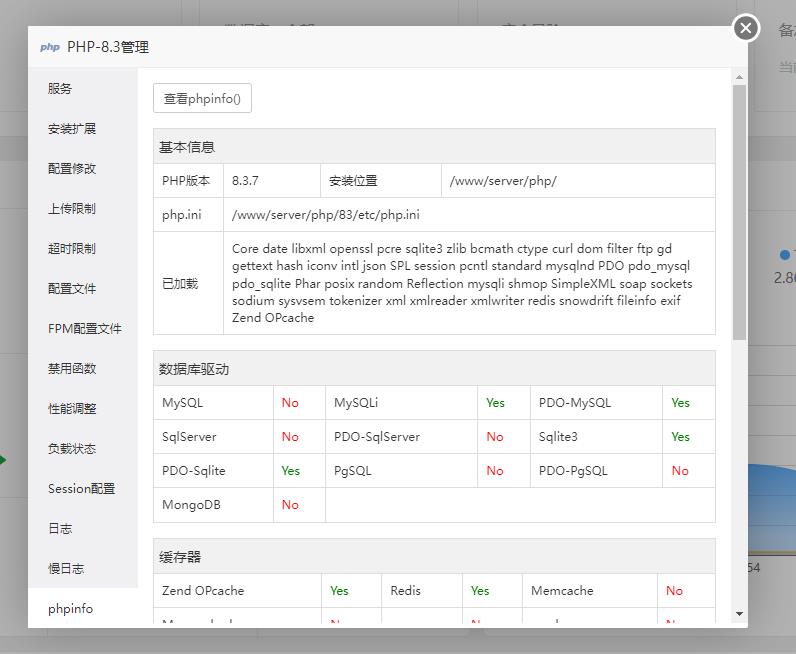Click MongoDB No status
This screenshot has width=796, height=654.
point(290,505)
